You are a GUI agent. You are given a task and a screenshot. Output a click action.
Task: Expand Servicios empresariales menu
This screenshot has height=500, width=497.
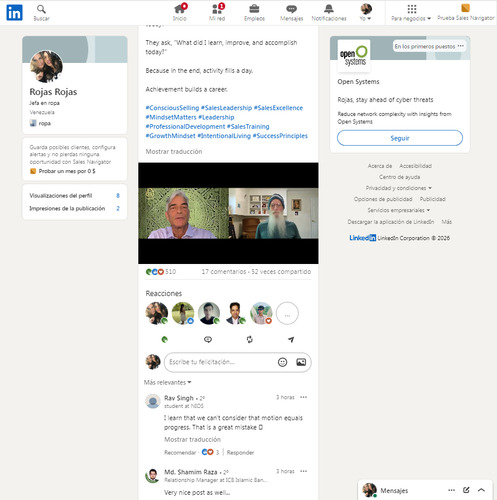(x=398, y=210)
